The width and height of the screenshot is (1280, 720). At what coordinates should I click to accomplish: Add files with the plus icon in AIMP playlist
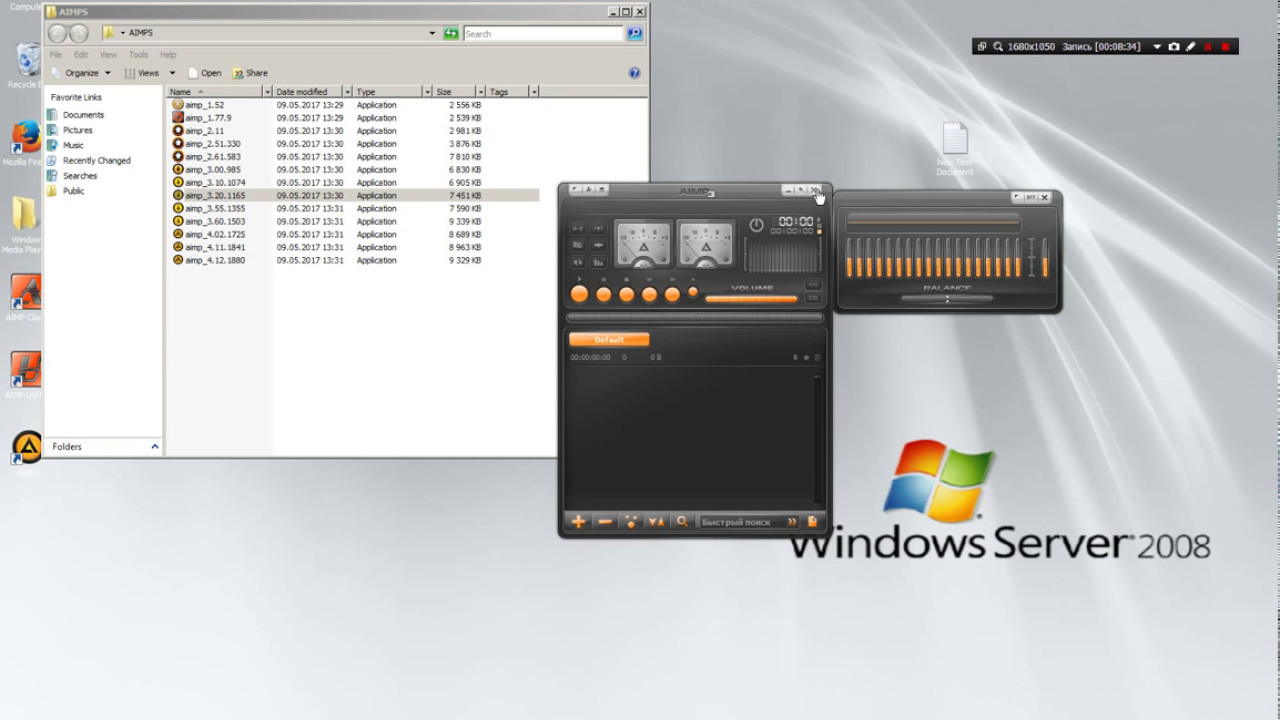[578, 521]
